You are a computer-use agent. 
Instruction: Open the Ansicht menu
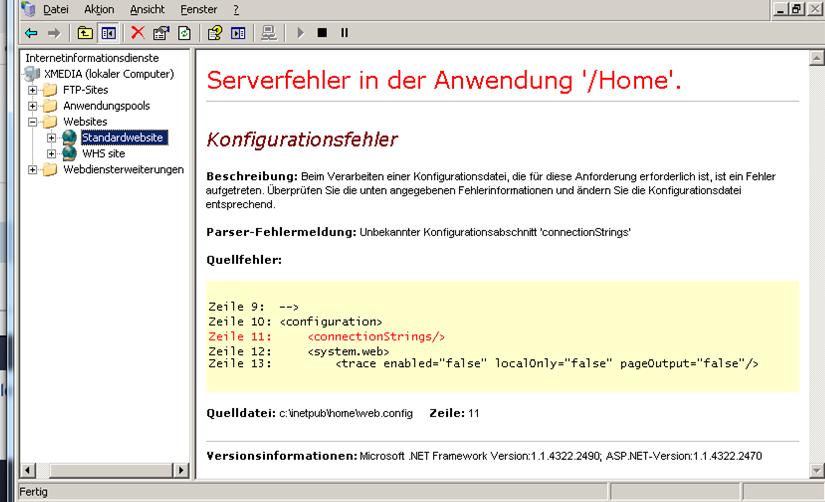click(x=147, y=9)
